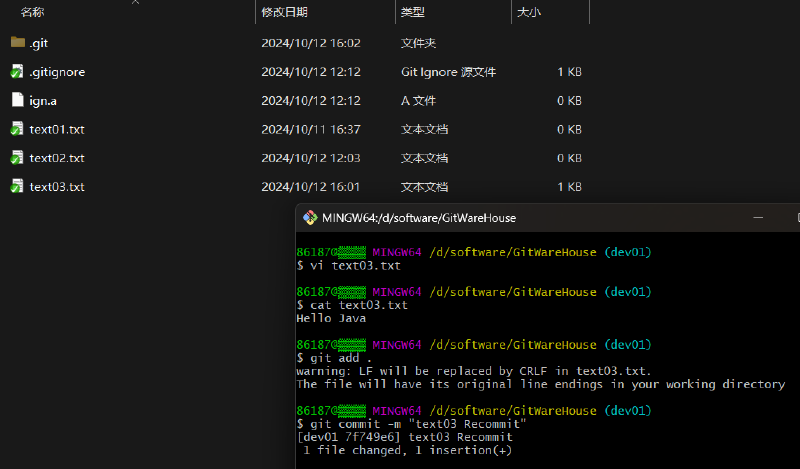Sort files by the 修改日期 column header
This screenshot has width=800, height=469.
(284, 12)
